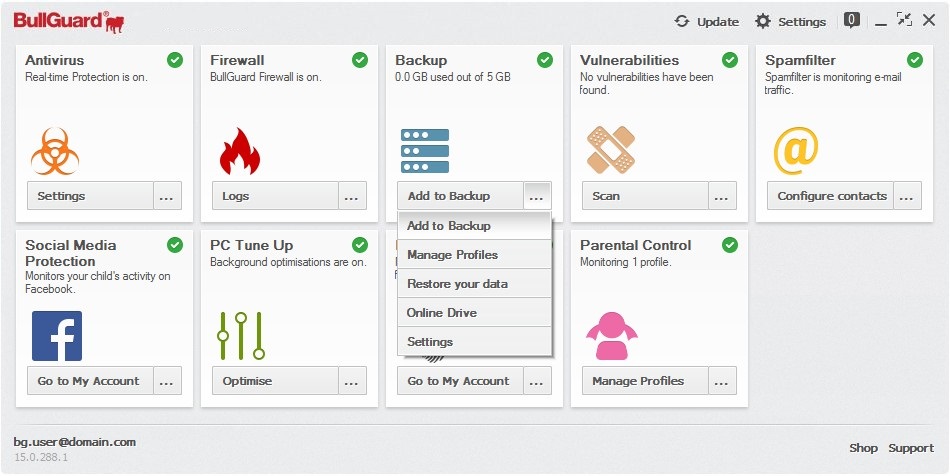Click the Firewall green status checkmark
This screenshot has width=950, height=476.
360,60
